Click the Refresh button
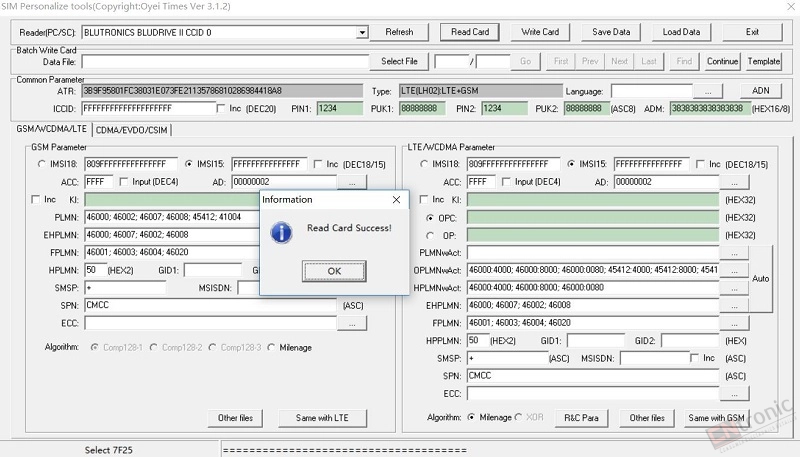 (399, 32)
